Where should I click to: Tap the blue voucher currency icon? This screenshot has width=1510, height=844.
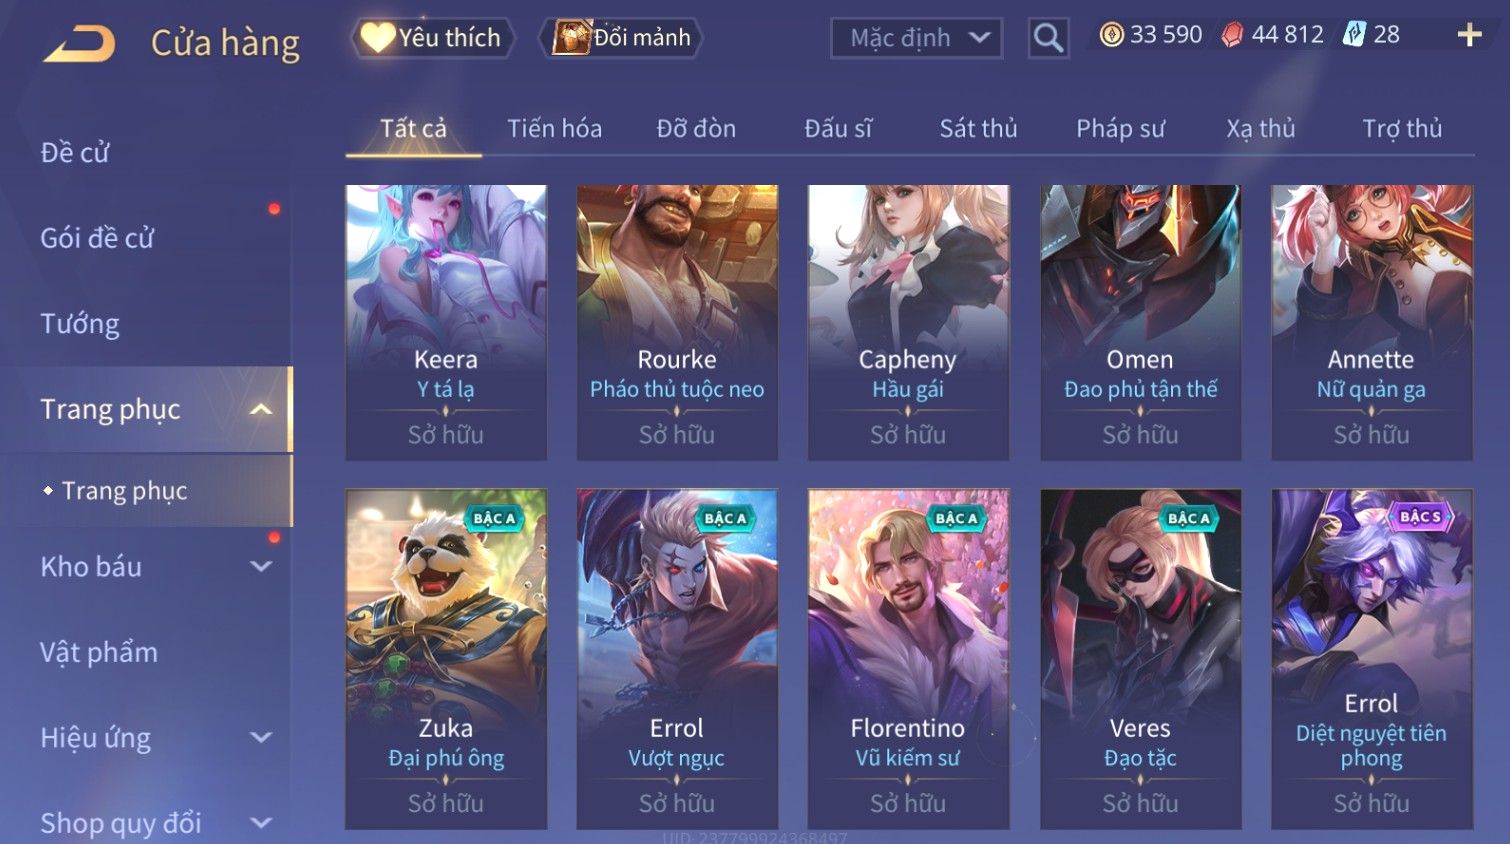click(x=1354, y=35)
